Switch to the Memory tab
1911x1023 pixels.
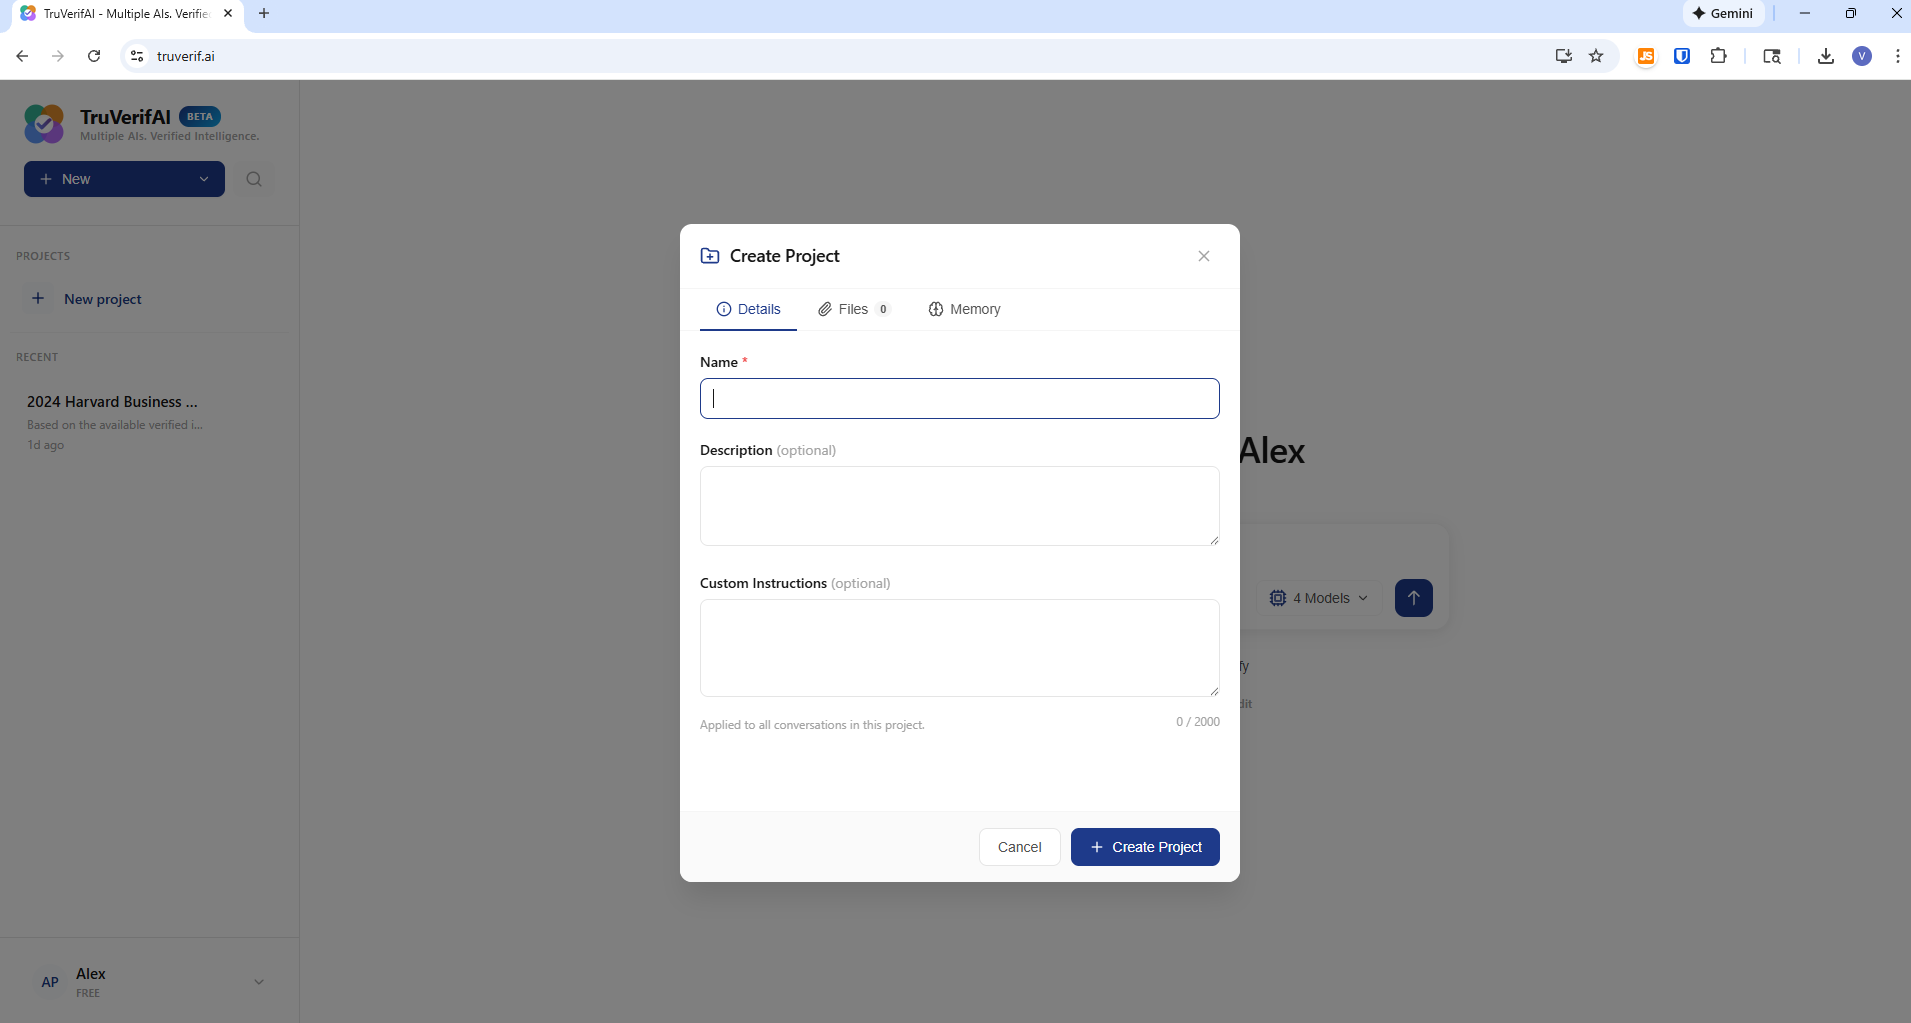click(x=964, y=309)
